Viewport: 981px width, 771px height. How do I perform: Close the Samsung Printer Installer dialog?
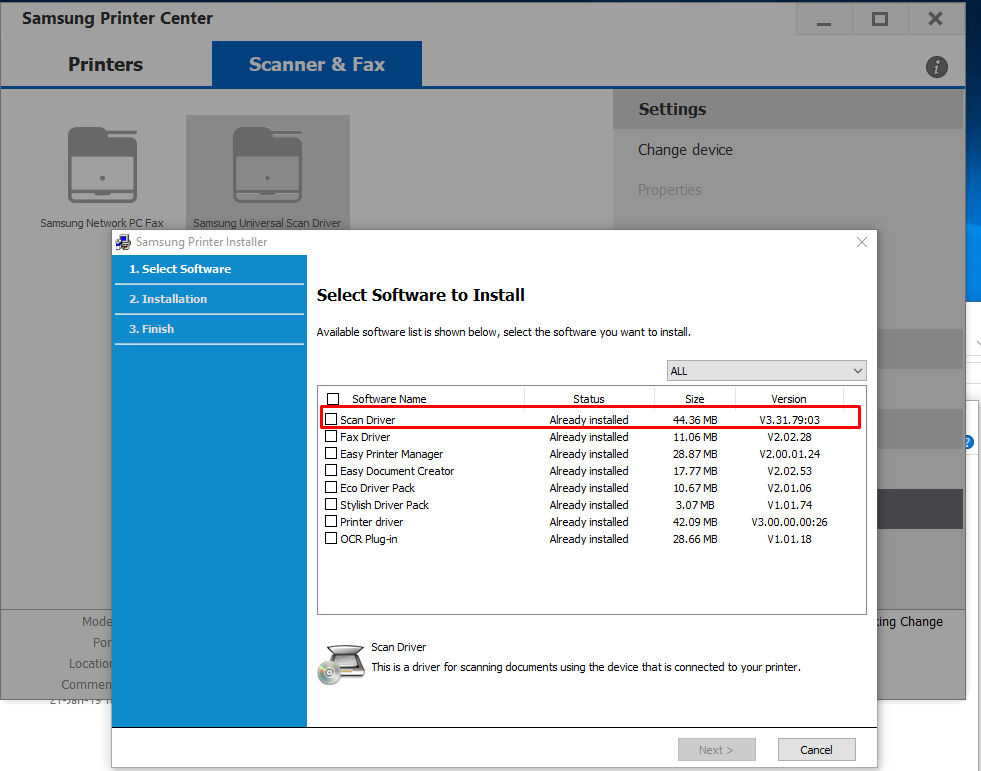click(x=862, y=242)
